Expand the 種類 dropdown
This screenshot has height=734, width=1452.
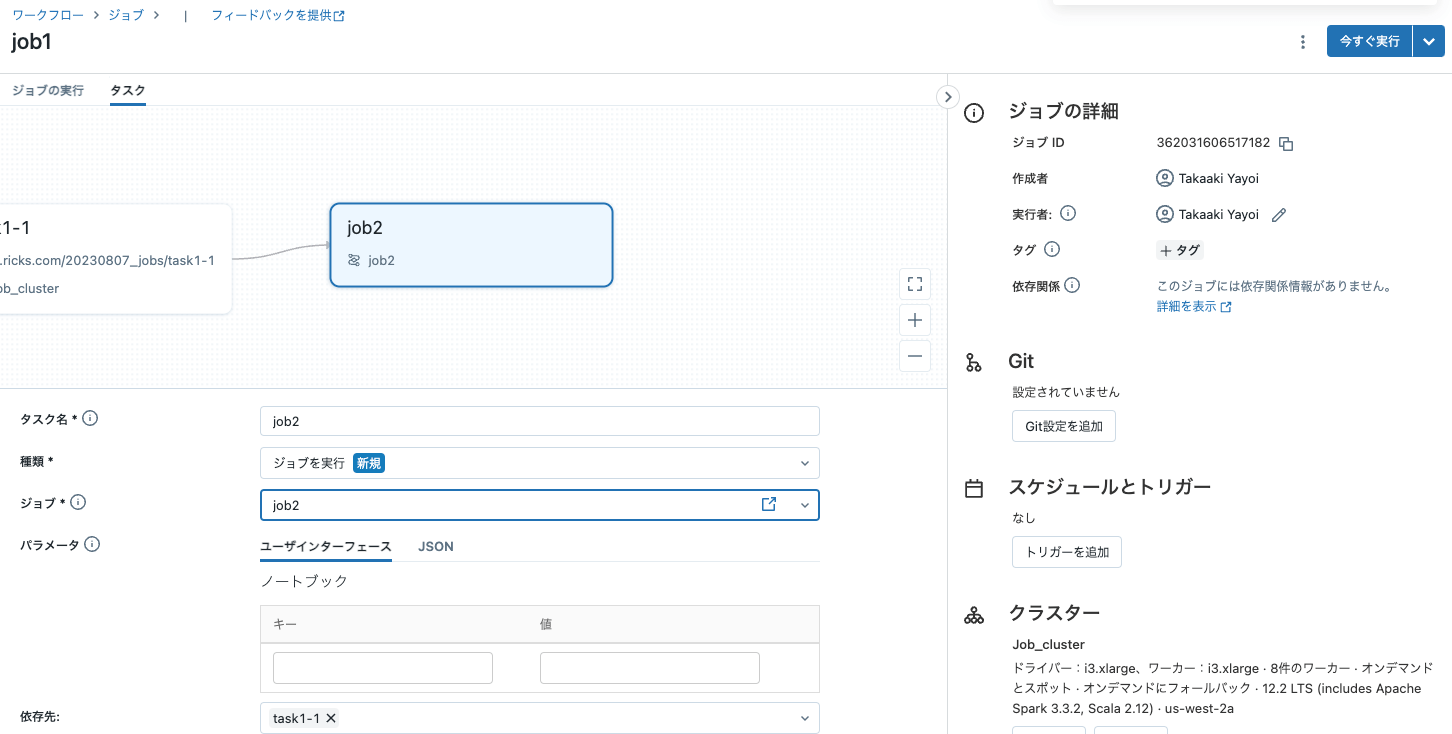804,463
